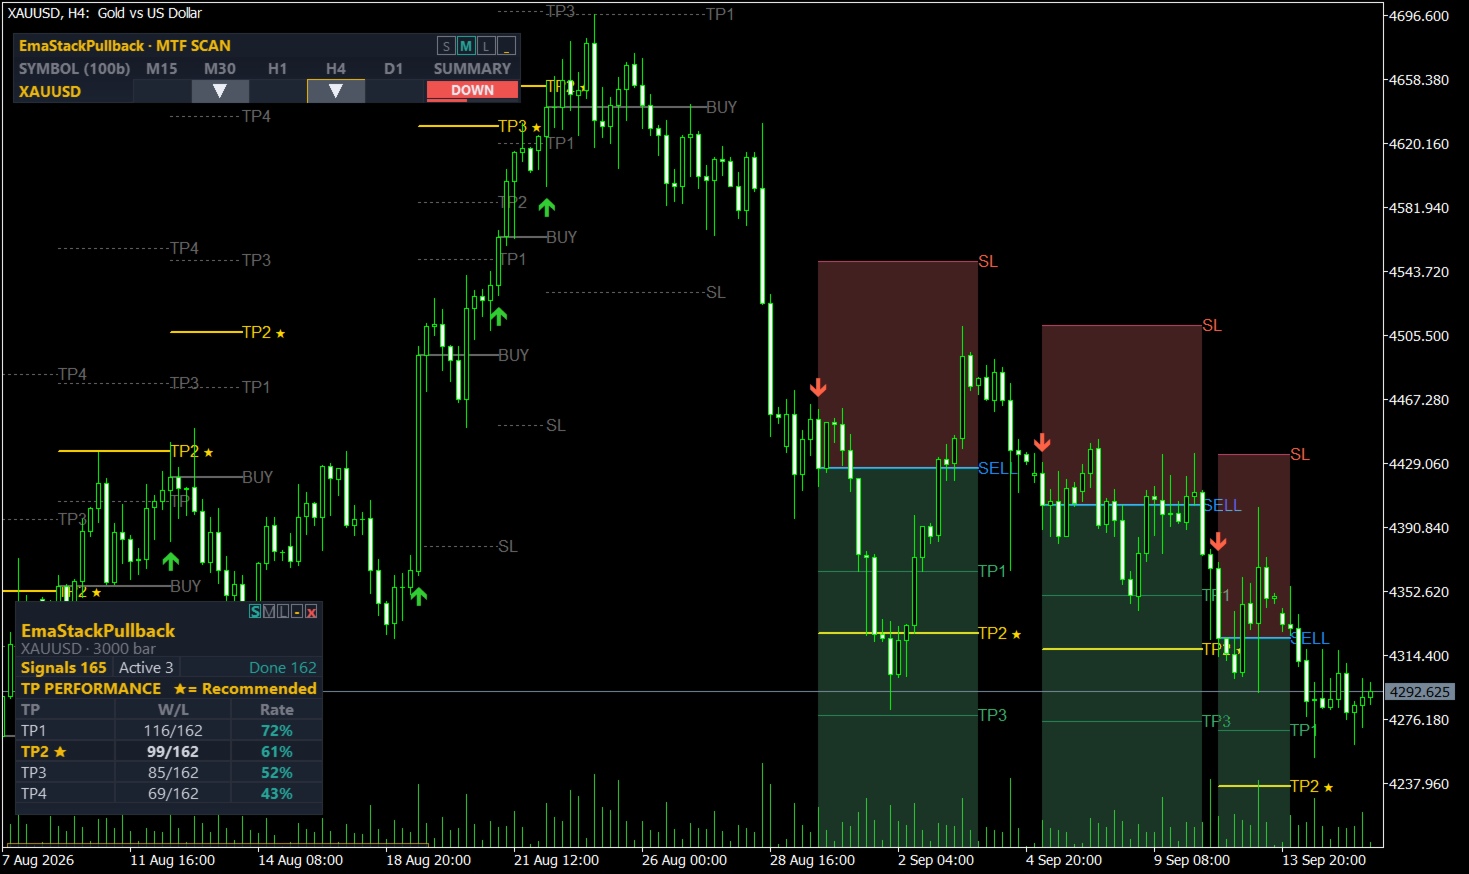Image resolution: width=1469 pixels, height=874 pixels.
Task: Select the M15 timeframe column header
Action: pos(162,69)
